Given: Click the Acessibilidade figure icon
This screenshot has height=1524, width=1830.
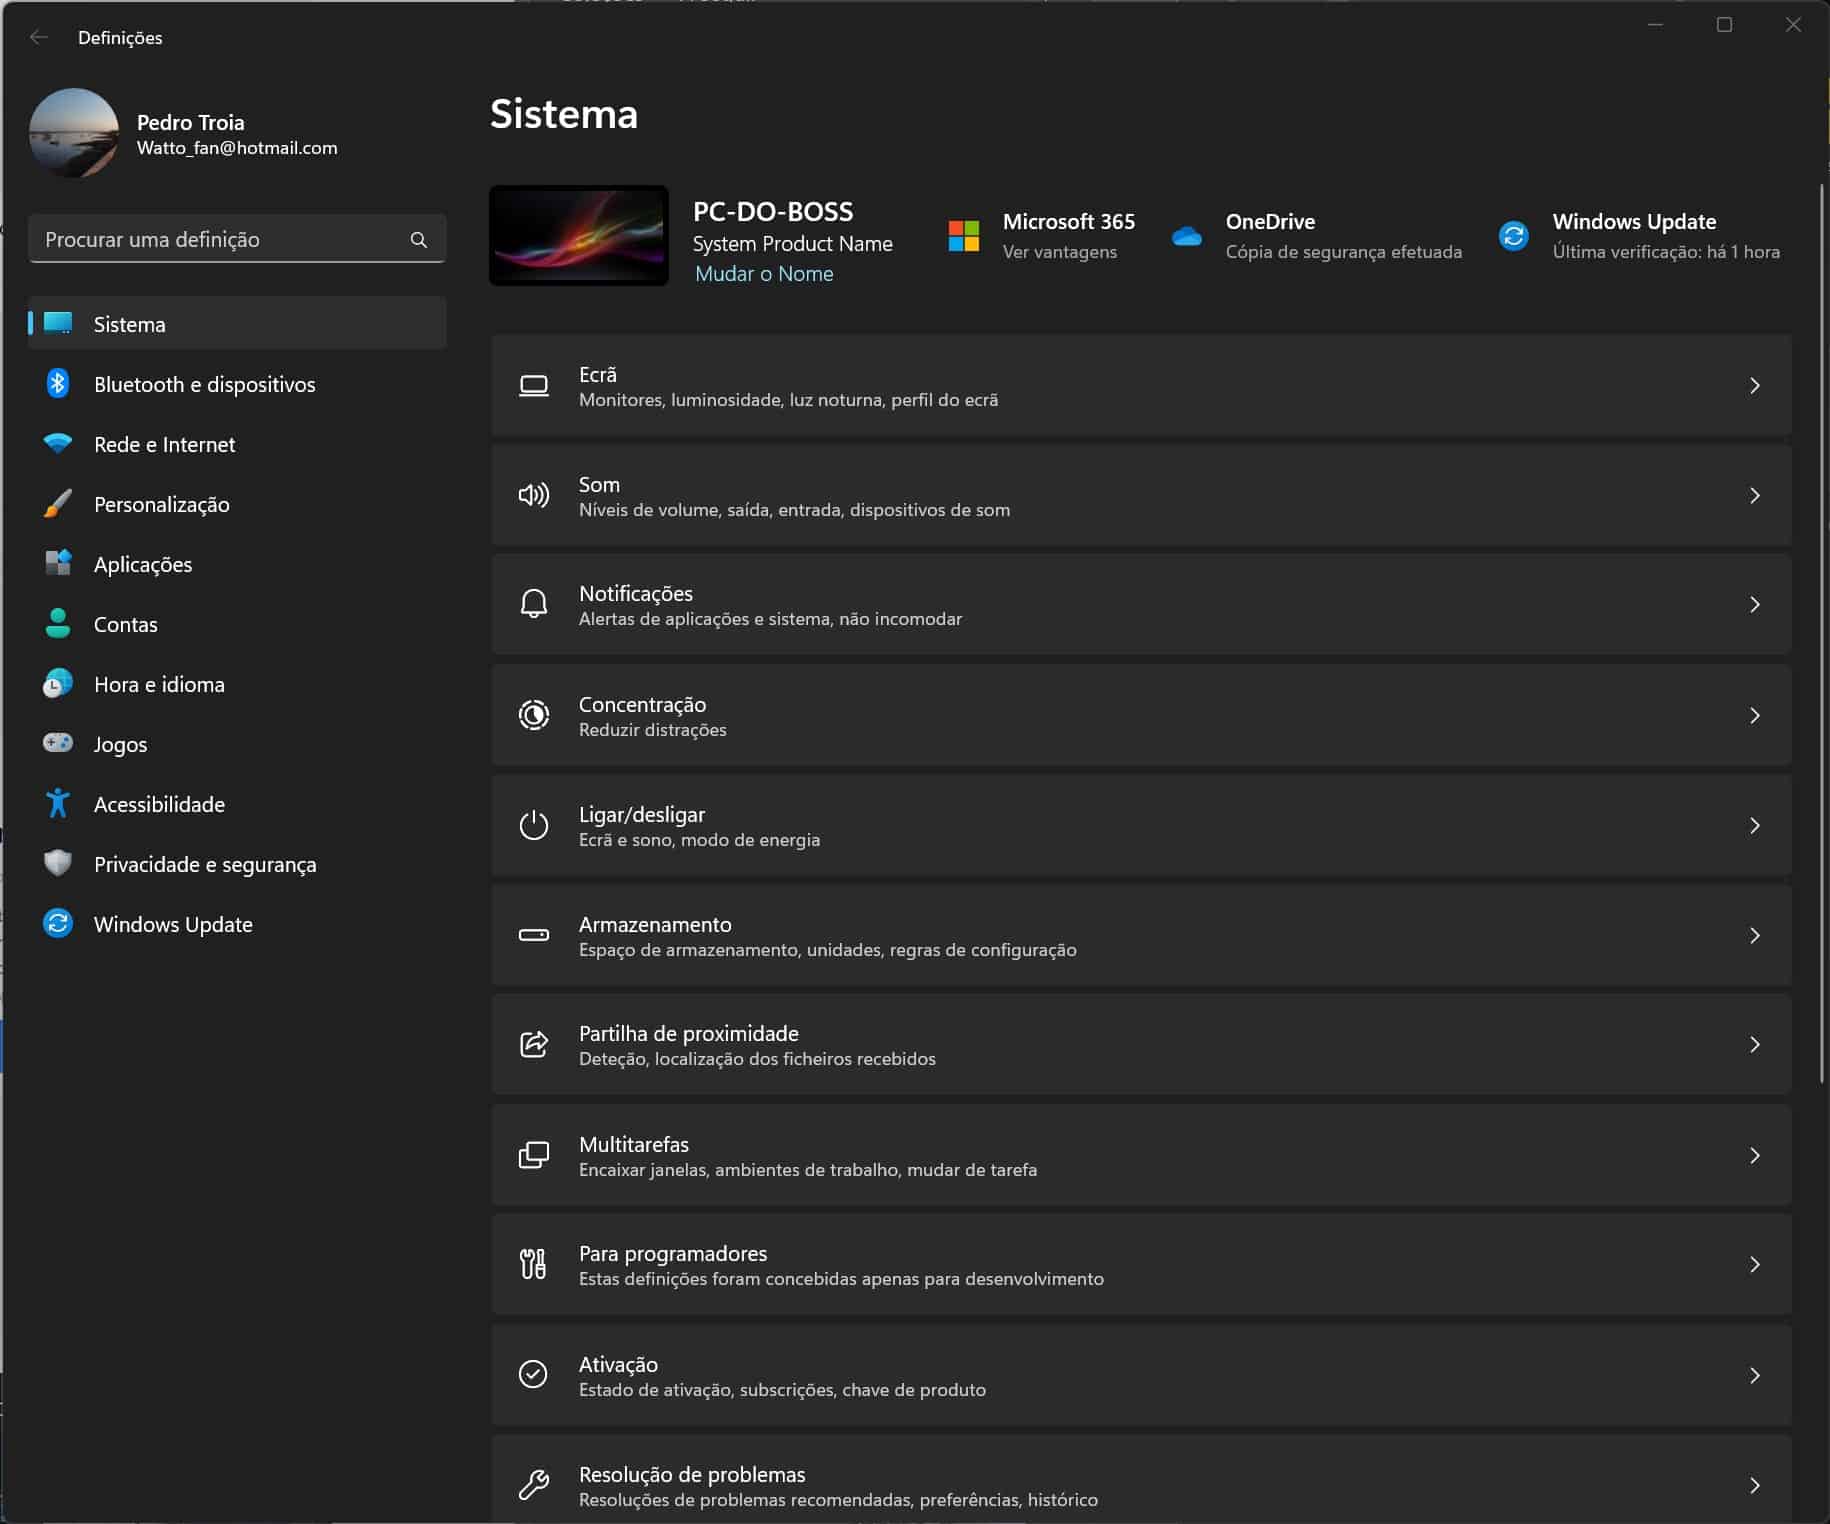Looking at the screenshot, I should (x=58, y=803).
